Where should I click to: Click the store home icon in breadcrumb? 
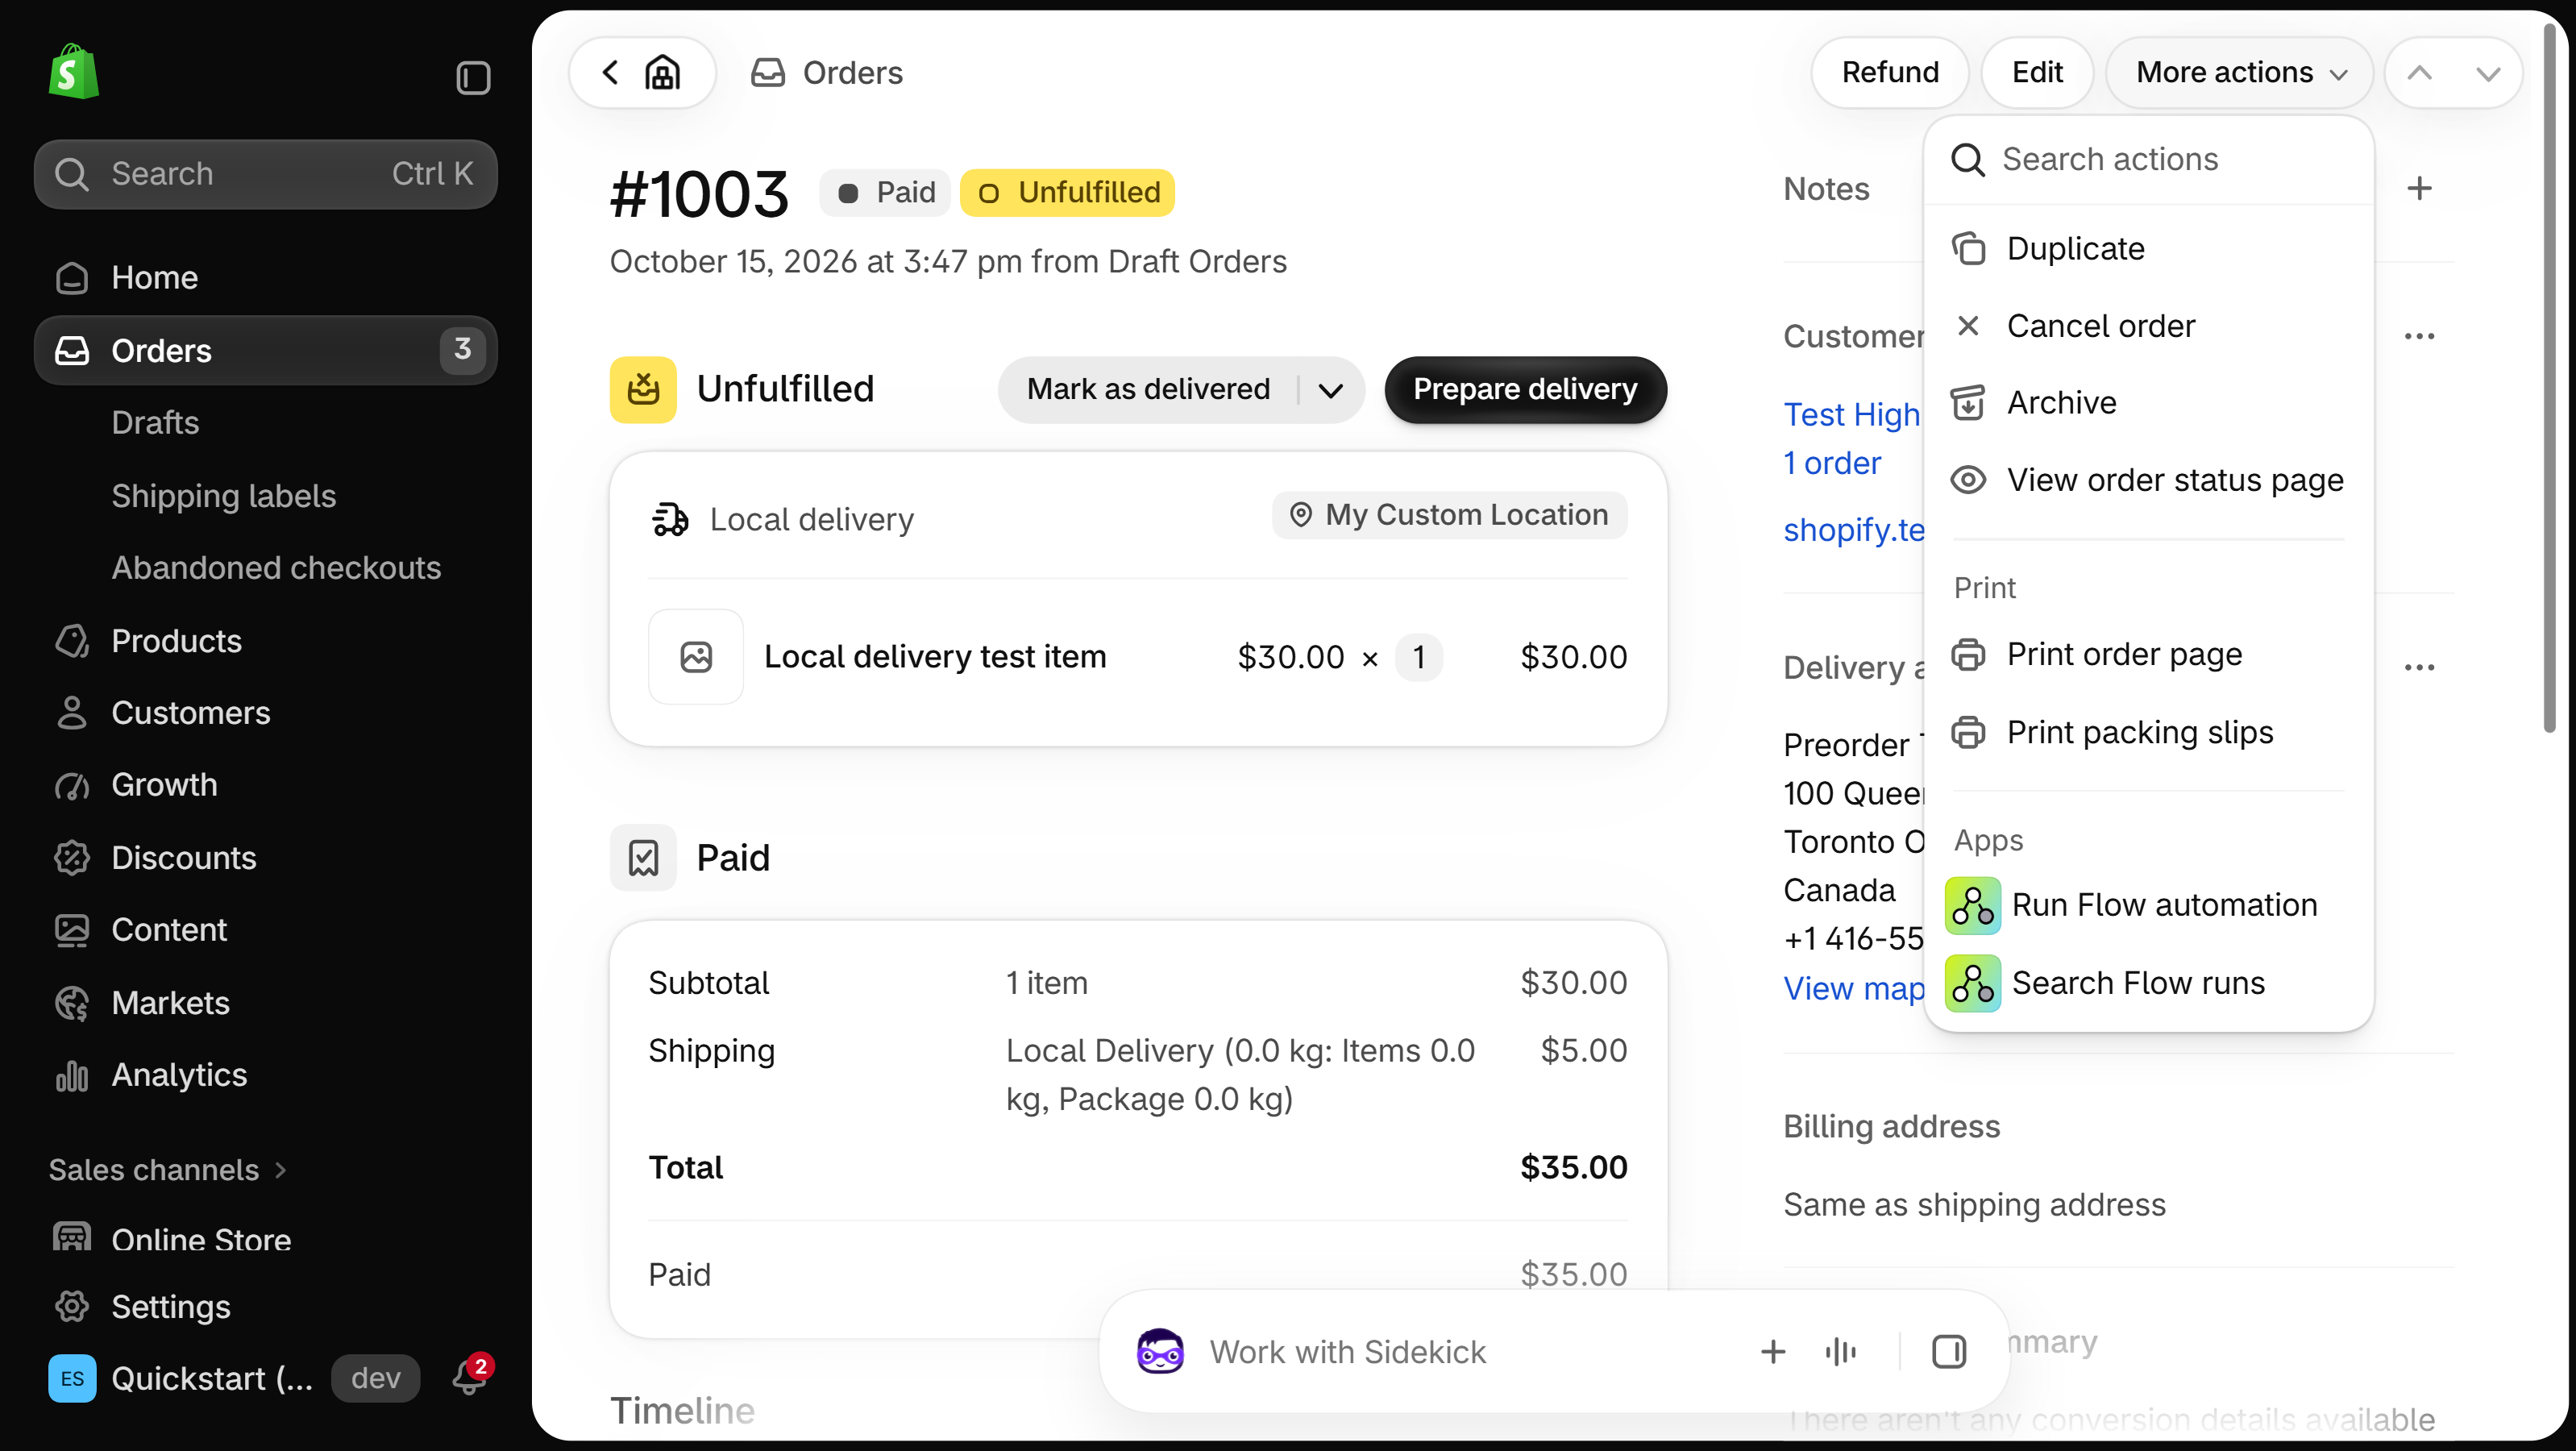point(662,72)
